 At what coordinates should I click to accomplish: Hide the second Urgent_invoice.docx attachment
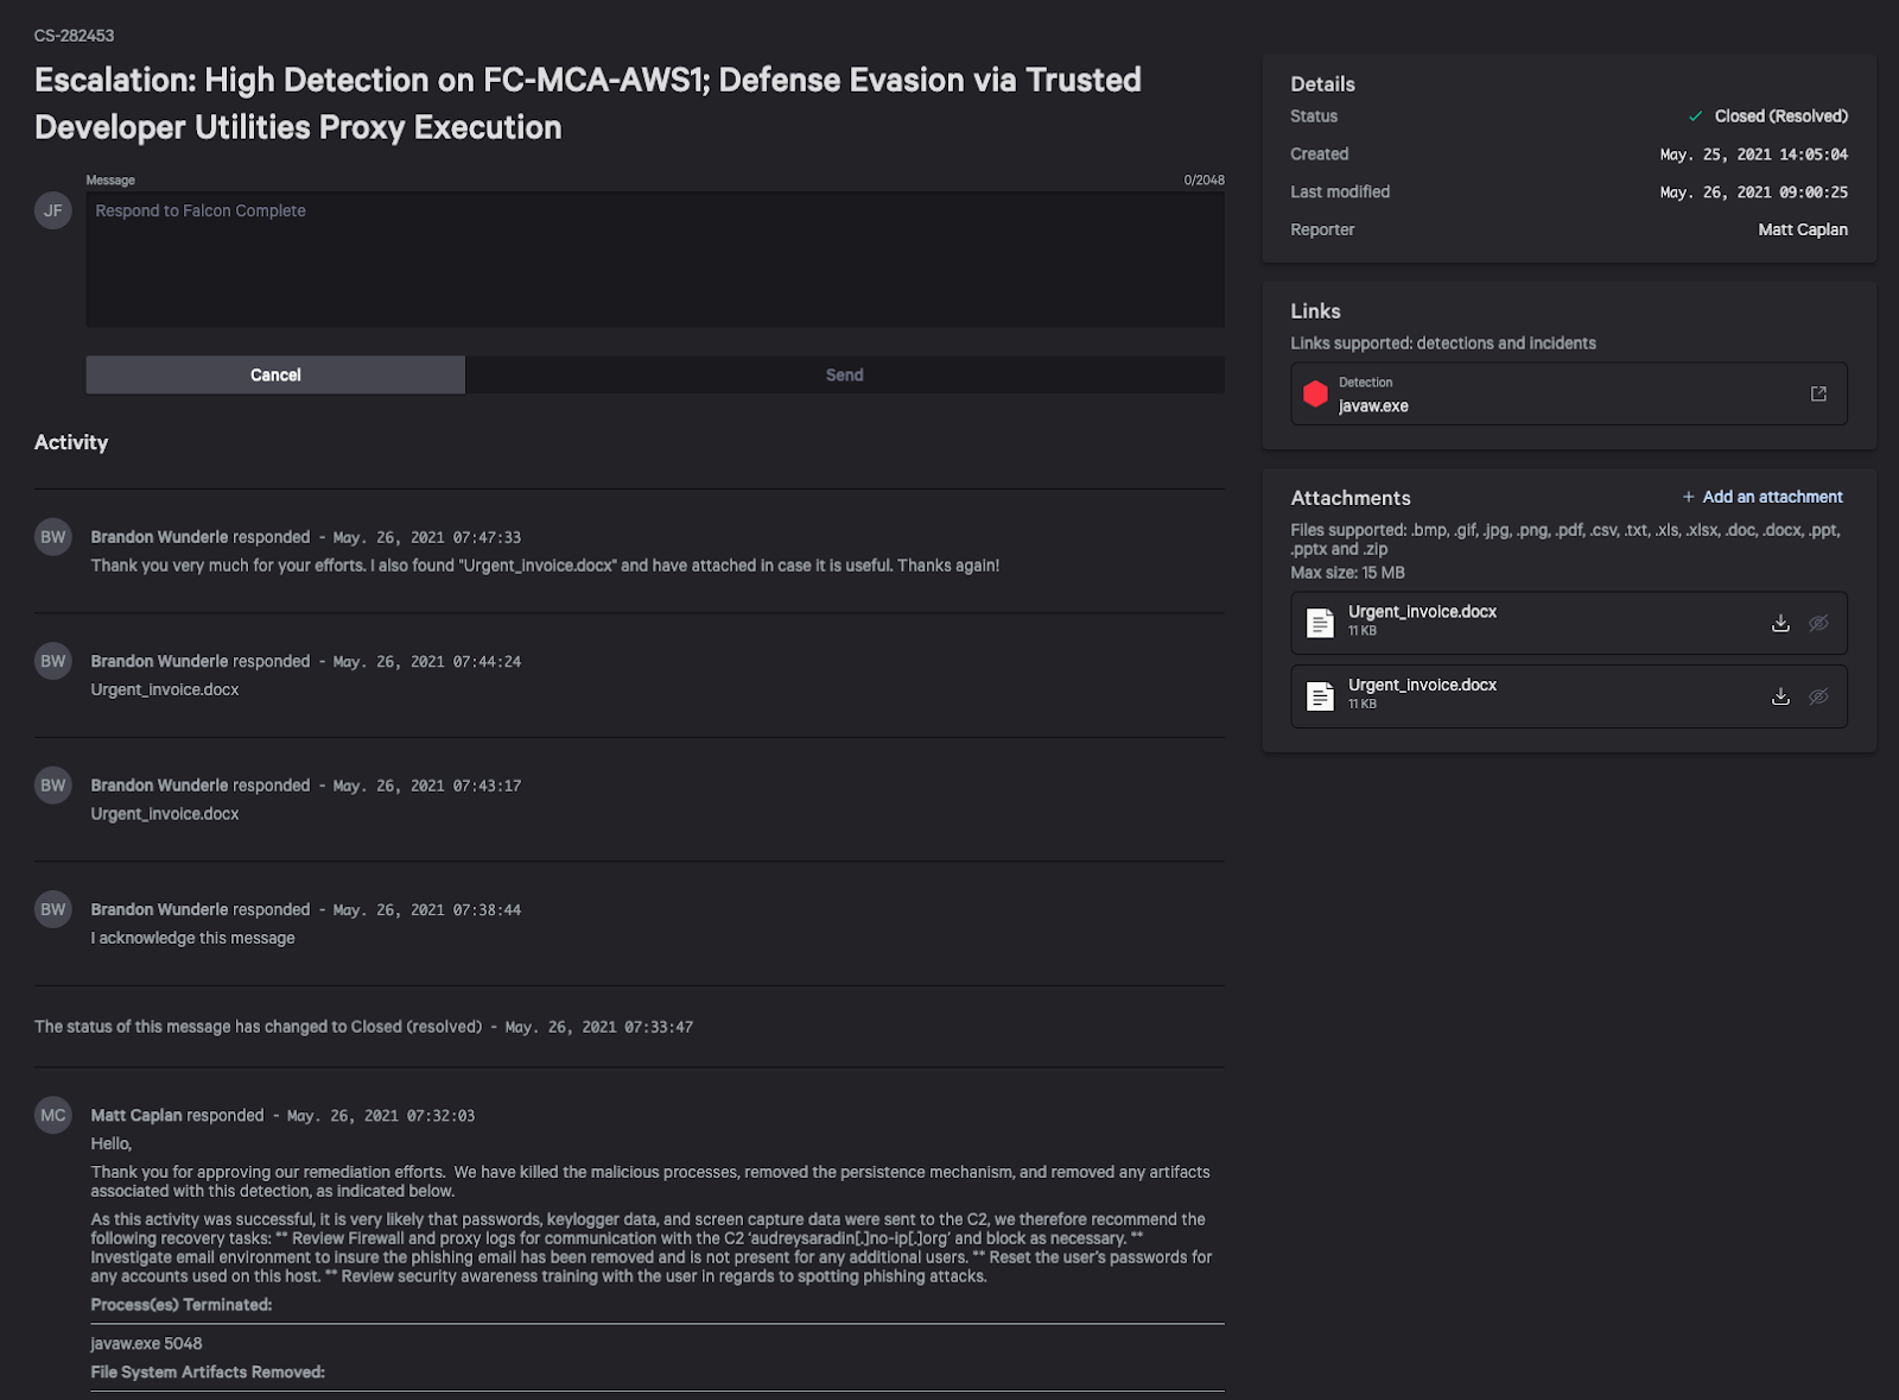pos(1818,696)
